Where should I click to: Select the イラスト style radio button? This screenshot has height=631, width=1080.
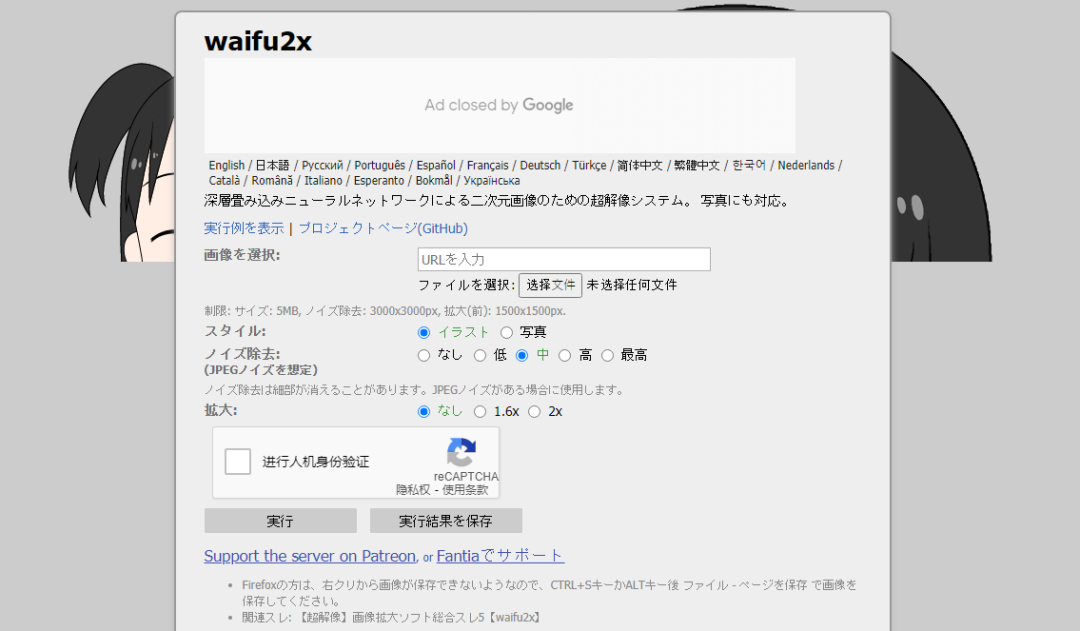(424, 333)
